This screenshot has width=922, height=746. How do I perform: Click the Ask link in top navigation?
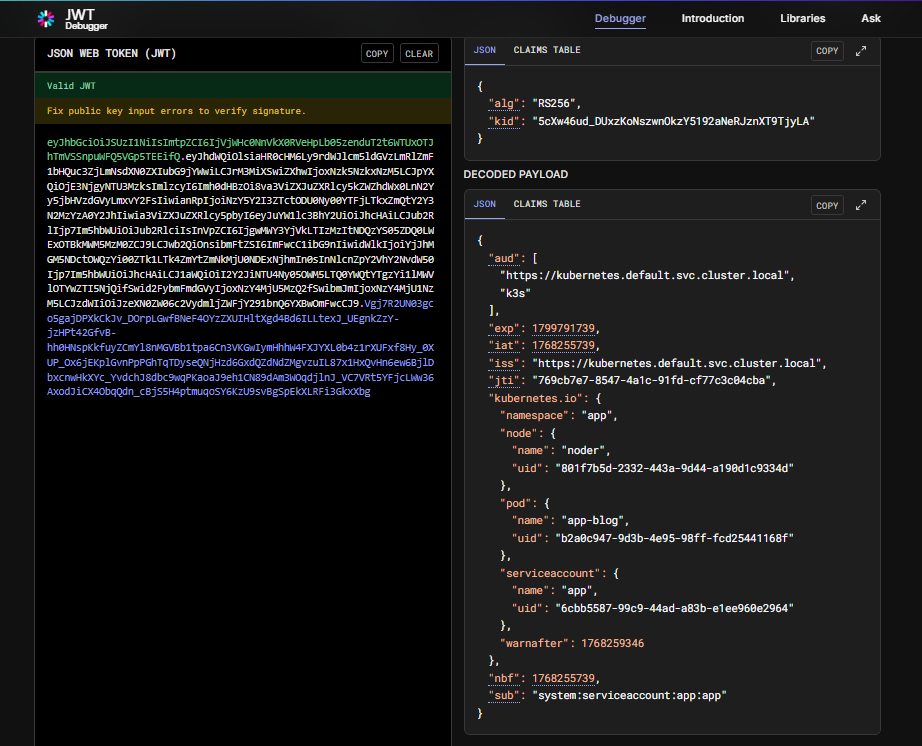point(870,18)
